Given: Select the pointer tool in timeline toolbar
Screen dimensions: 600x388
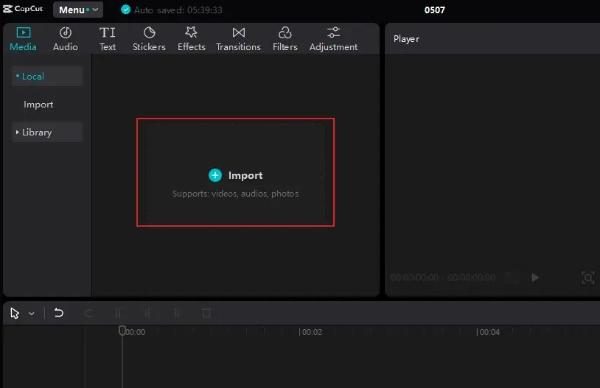Looking at the screenshot, I should point(15,313).
